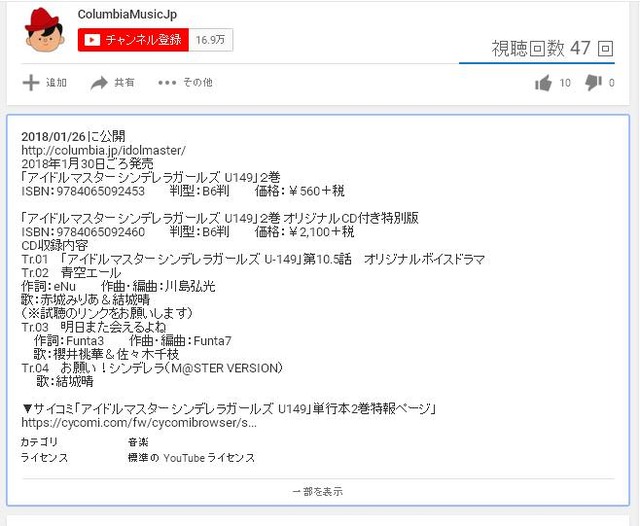
Task: Subscribe with red チャンネル登録 button
Action: click(x=133, y=40)
